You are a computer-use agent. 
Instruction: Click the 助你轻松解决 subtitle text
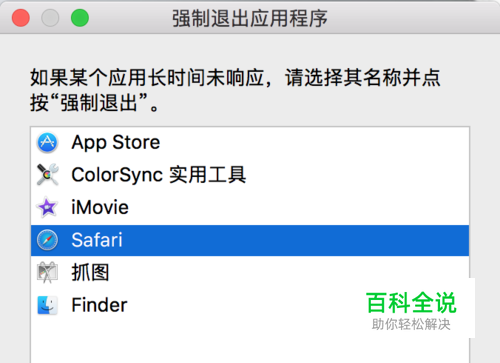411,324
